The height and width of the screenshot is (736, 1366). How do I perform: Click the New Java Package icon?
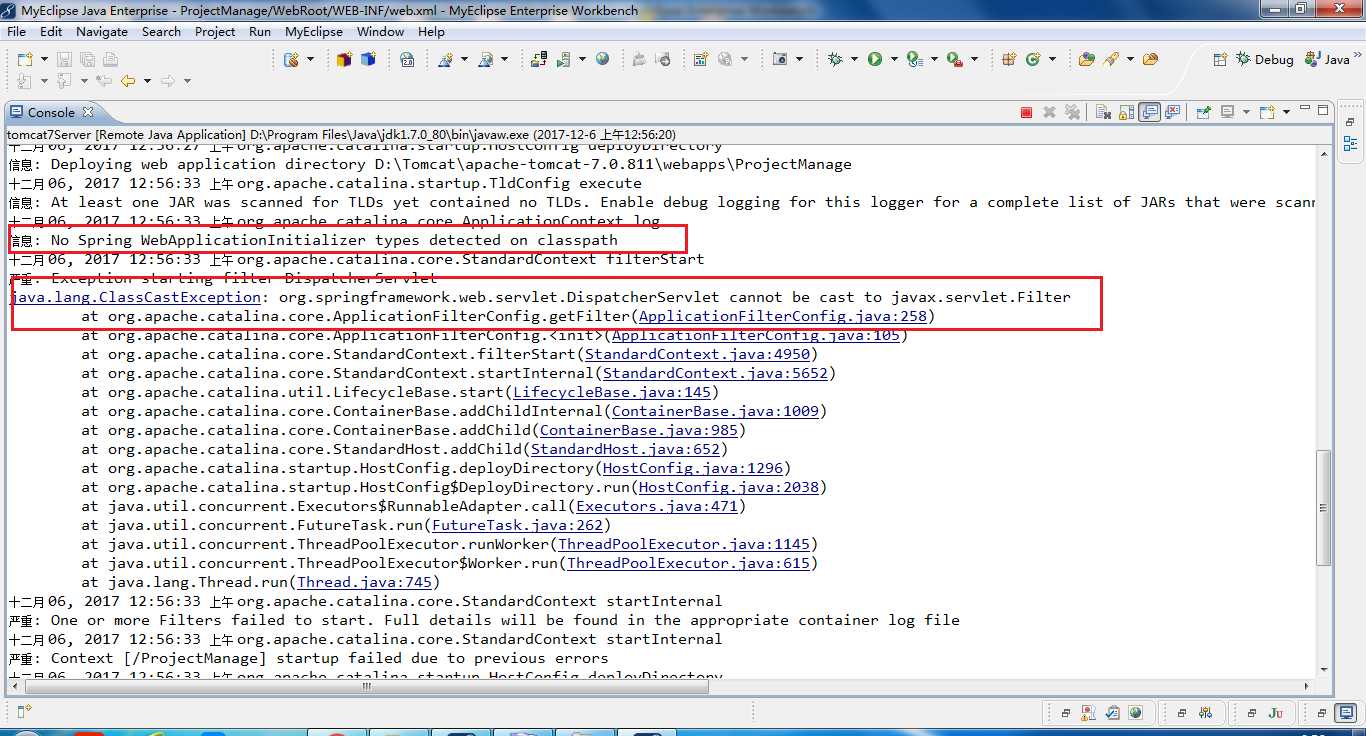pos(1009,59)
